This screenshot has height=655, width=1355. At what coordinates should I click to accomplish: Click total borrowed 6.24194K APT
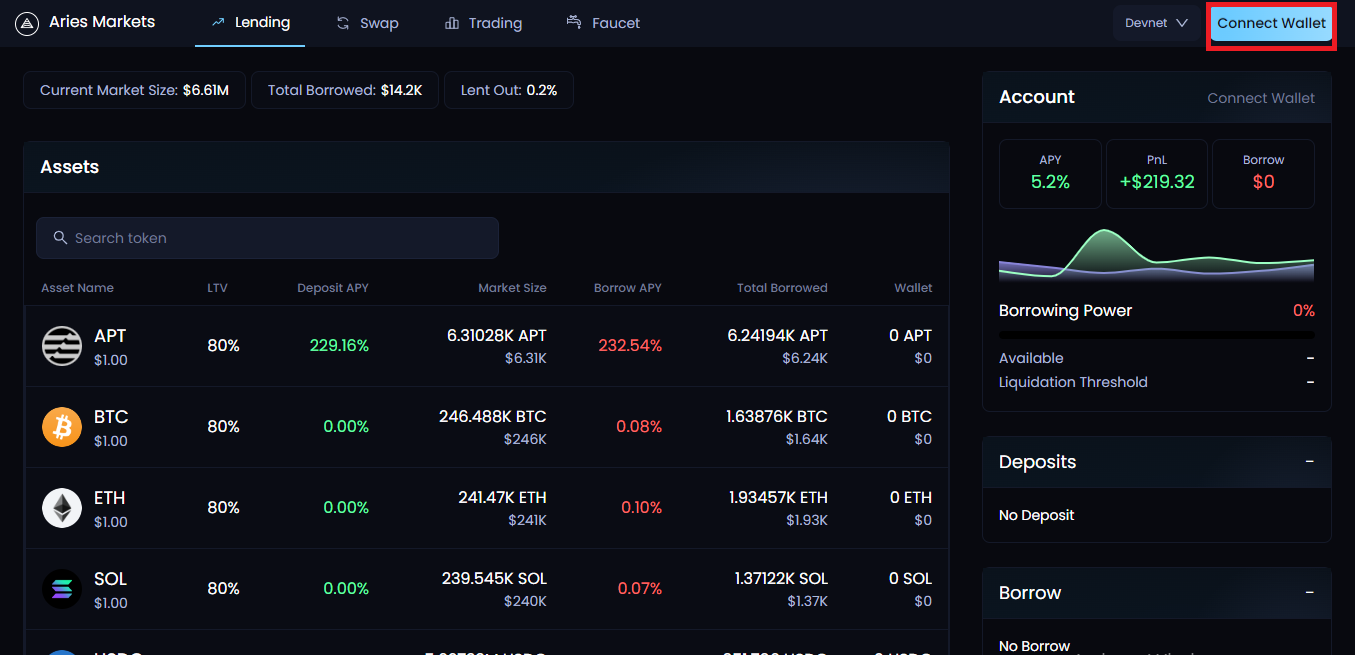point(778,336)
